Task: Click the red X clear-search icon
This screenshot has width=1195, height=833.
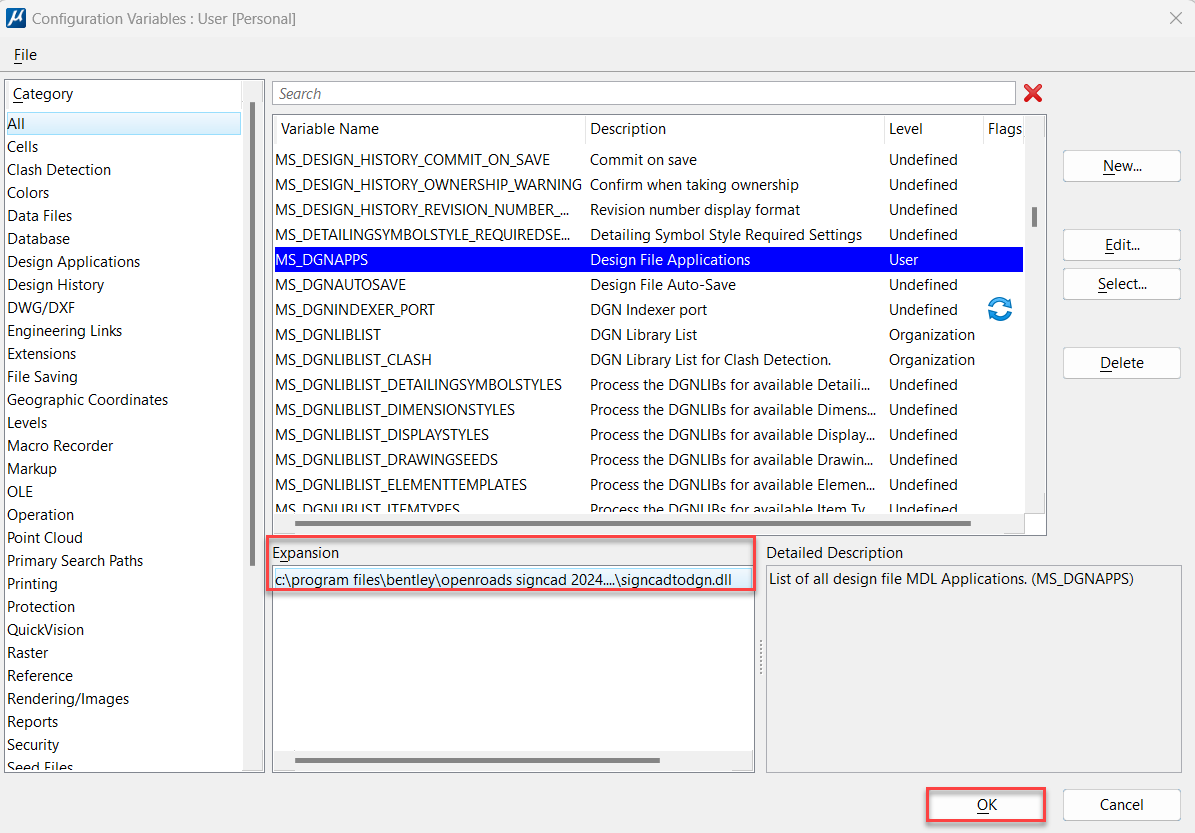Action: [1033, 93]
